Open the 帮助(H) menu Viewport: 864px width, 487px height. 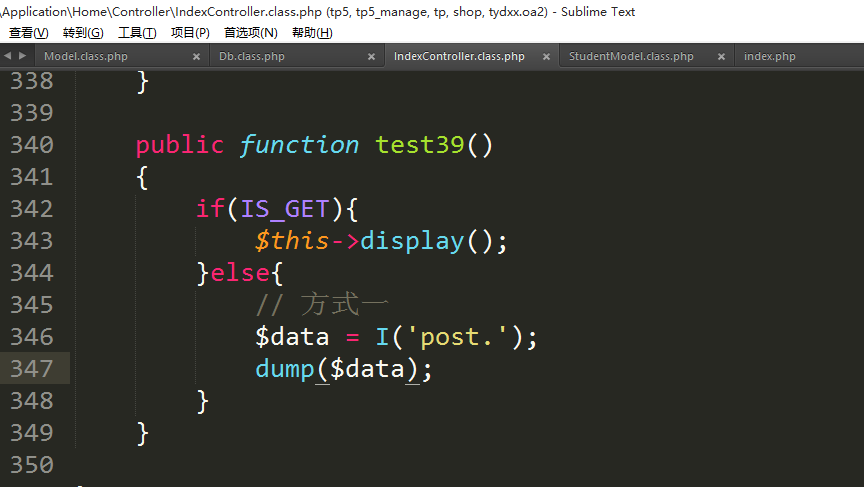point(311,33)
